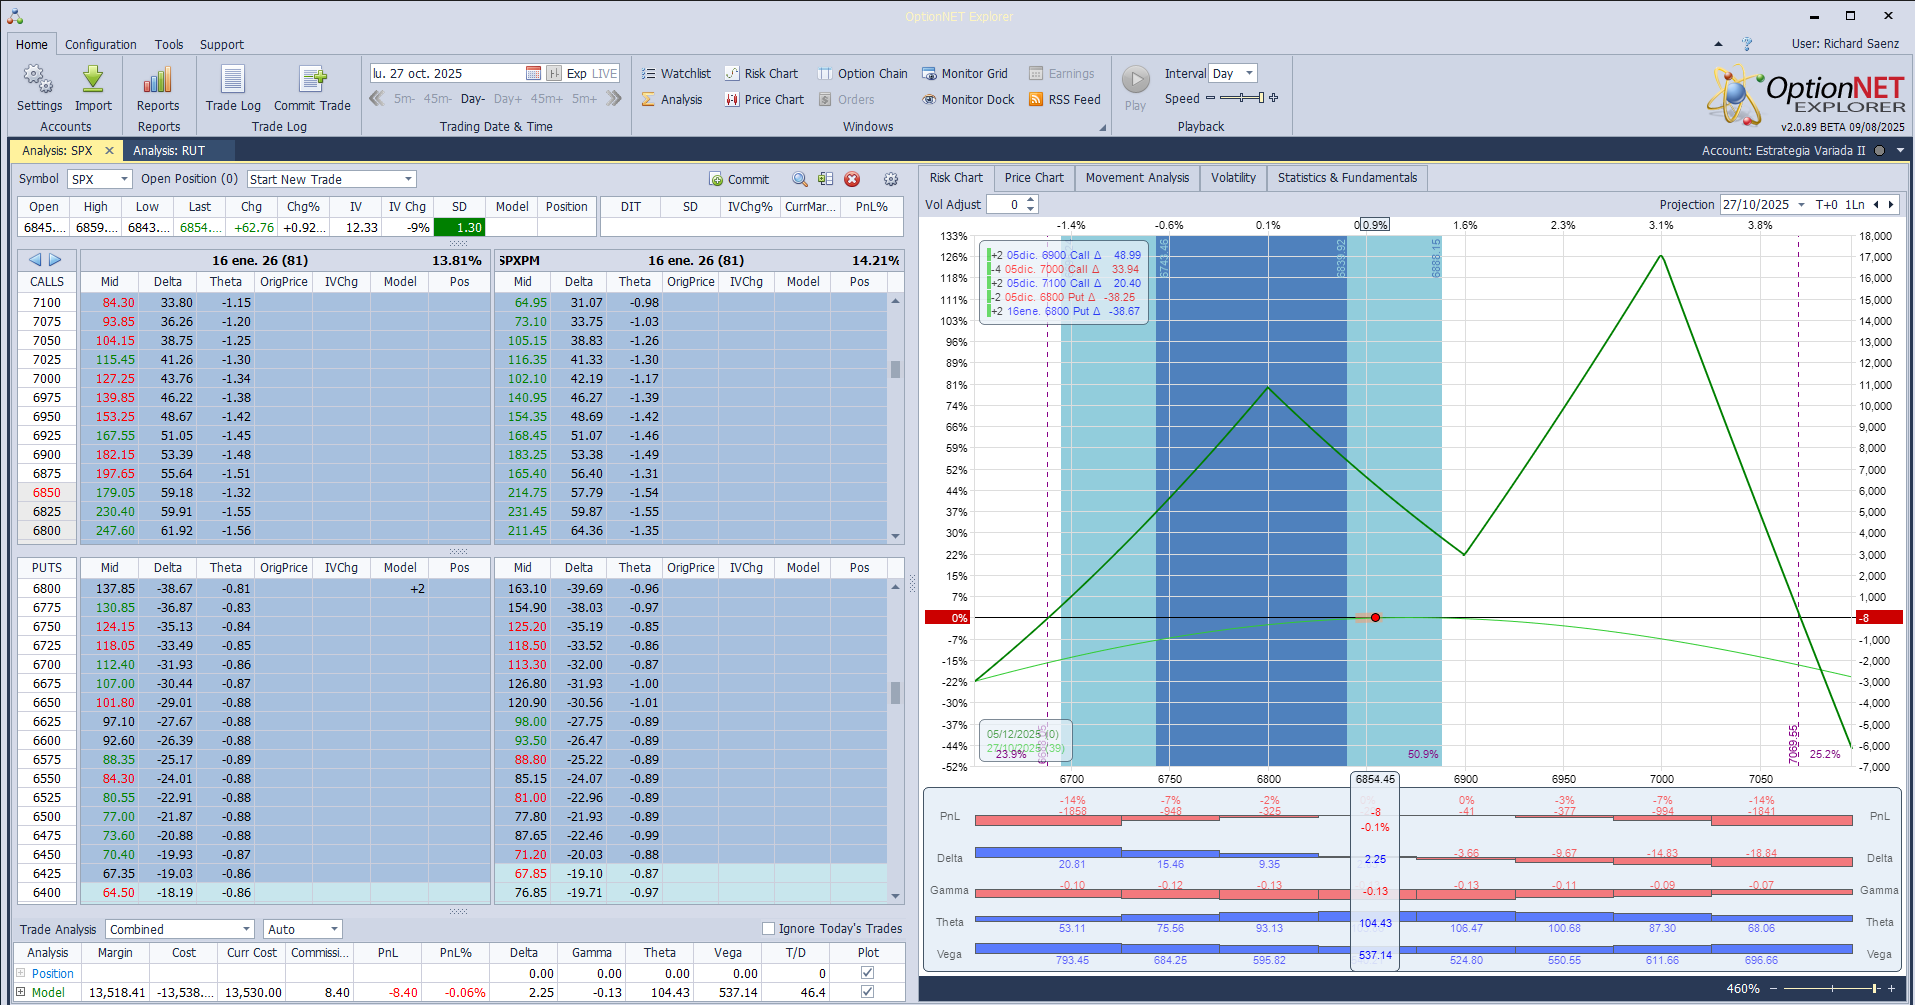Step back 45 minutes with 45m-
This screenshot has width=1915, height=1005.
437,99
